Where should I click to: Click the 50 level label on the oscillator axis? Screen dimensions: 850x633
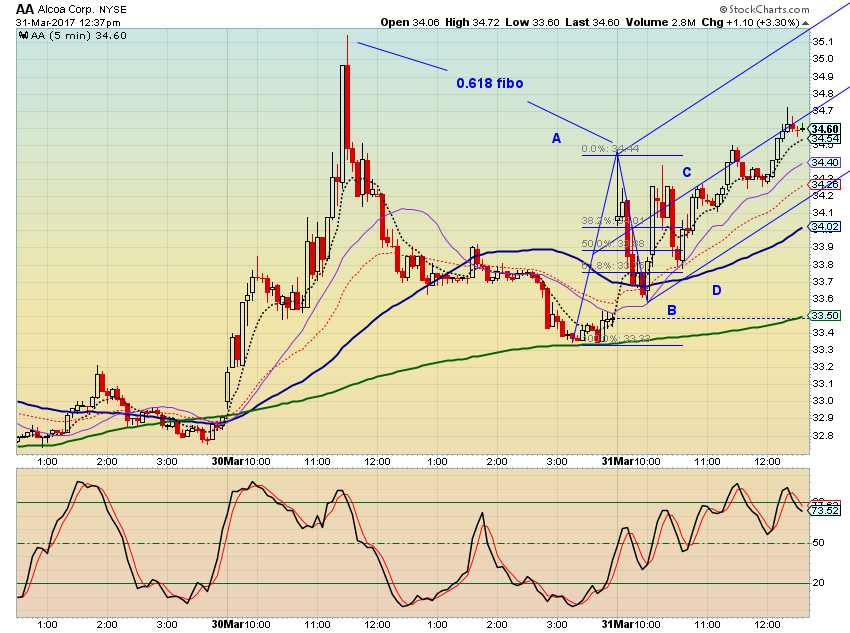click(818, 542)
